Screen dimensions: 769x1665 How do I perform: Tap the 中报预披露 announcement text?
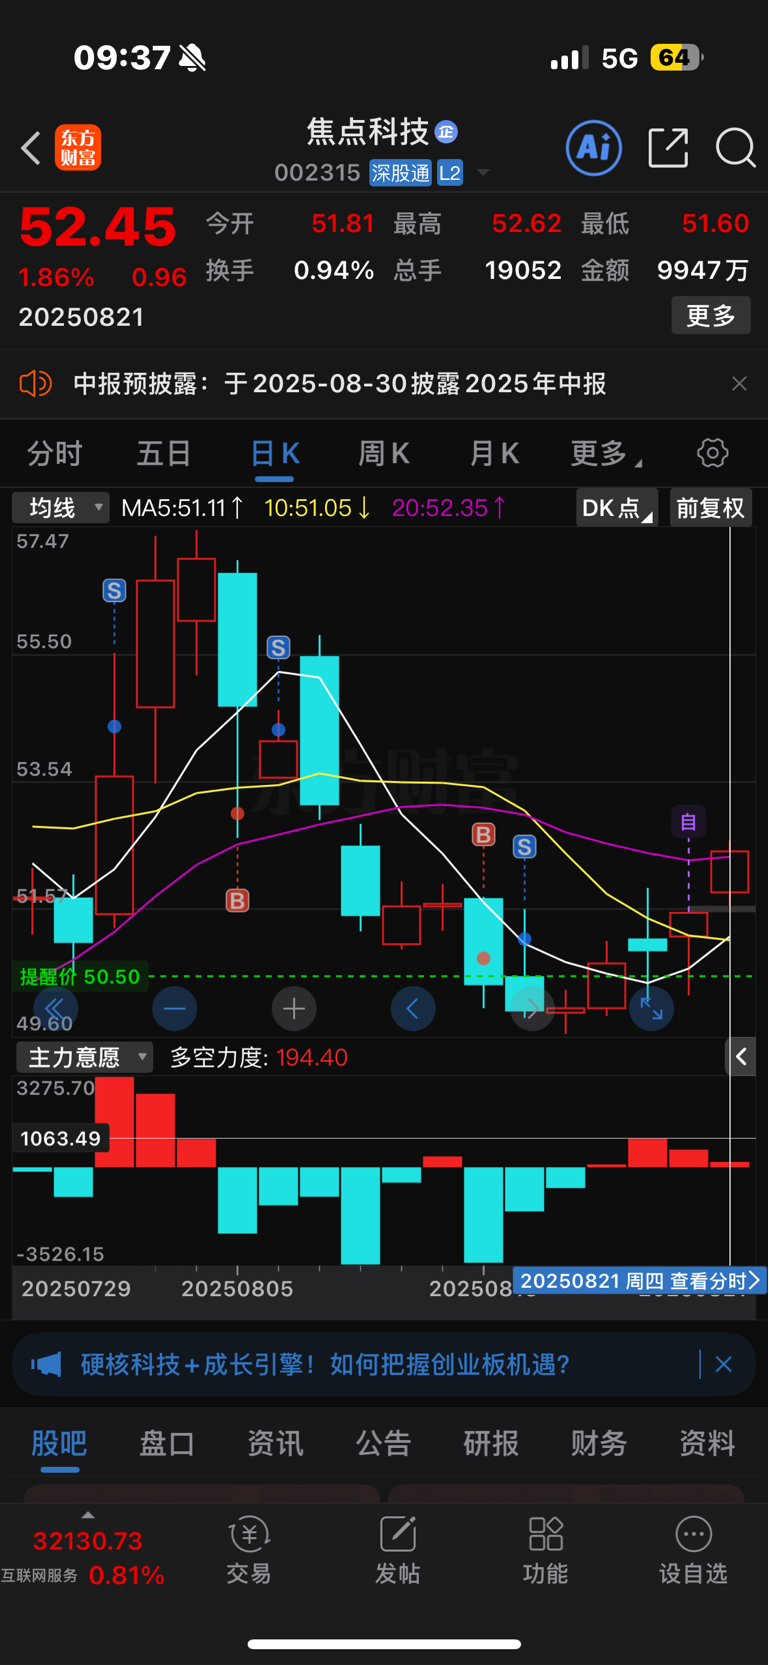click(340, 384)
